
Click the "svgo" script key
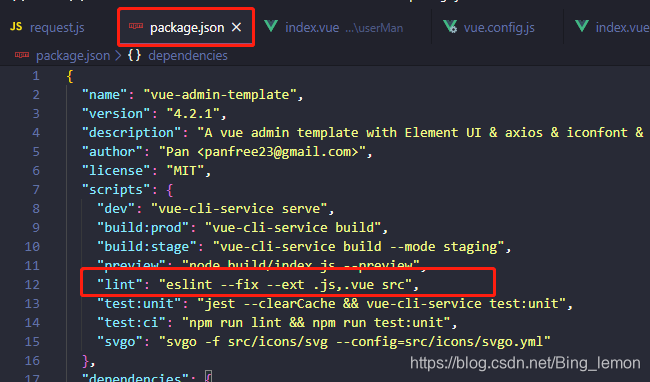(x=120, y=341)
